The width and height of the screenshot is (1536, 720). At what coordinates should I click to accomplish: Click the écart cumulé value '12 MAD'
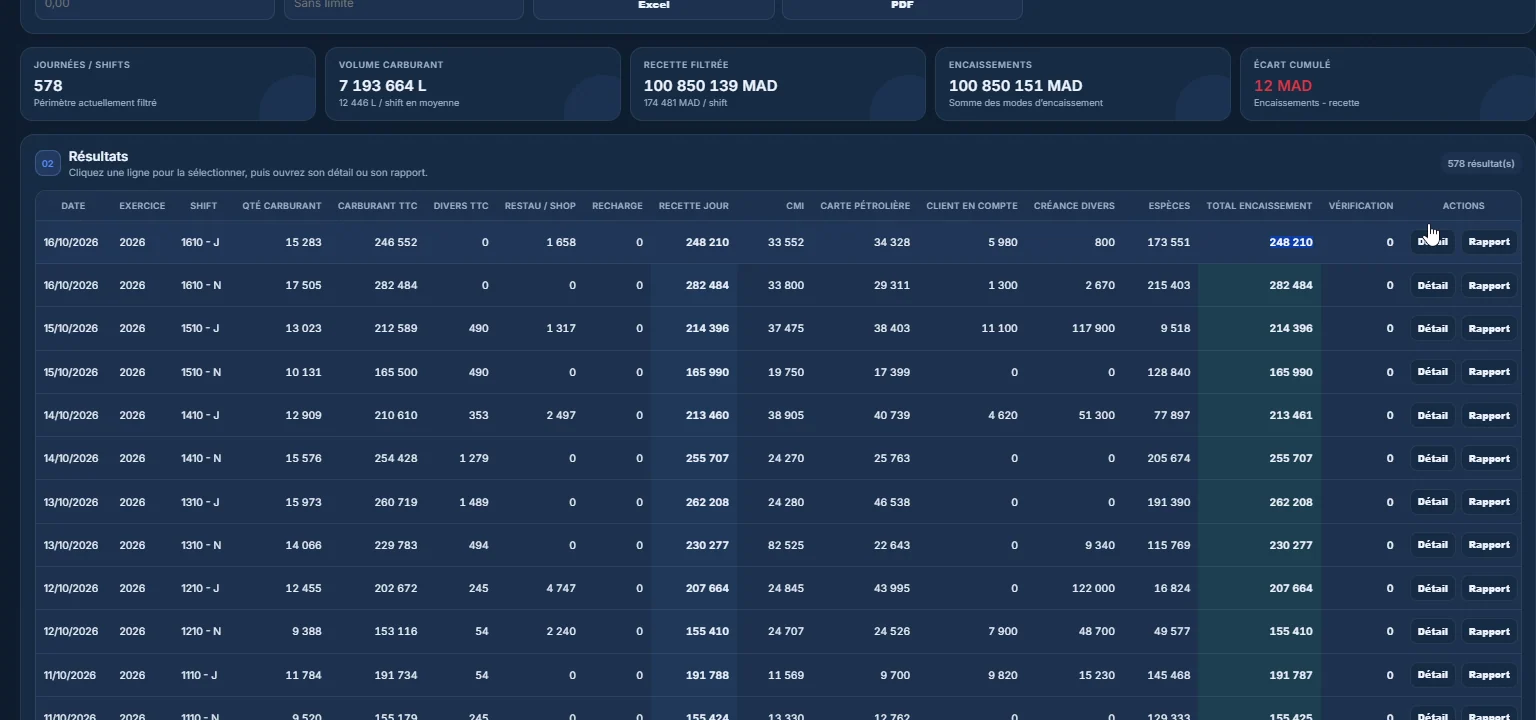click(1283, 86)
